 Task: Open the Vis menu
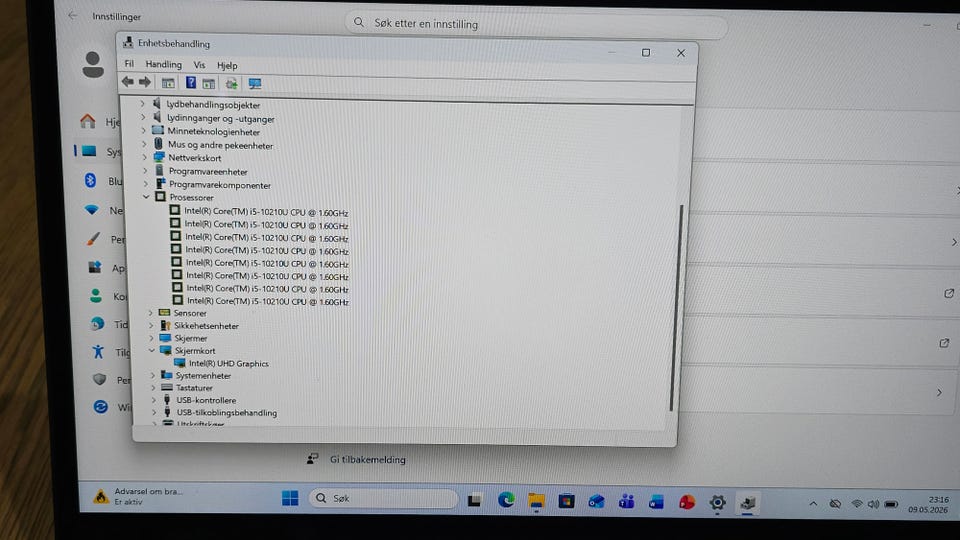click(200, 65)
